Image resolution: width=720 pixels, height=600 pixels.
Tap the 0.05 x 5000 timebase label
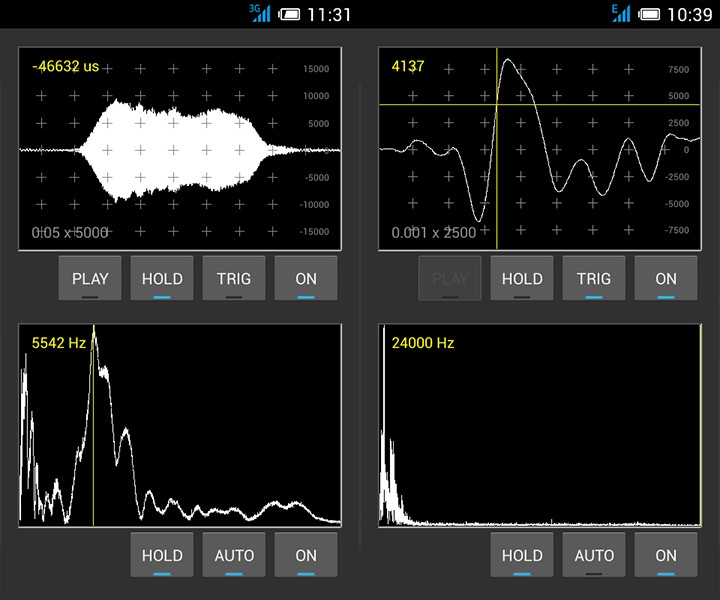pyautogui.click(x=68, y=232)
